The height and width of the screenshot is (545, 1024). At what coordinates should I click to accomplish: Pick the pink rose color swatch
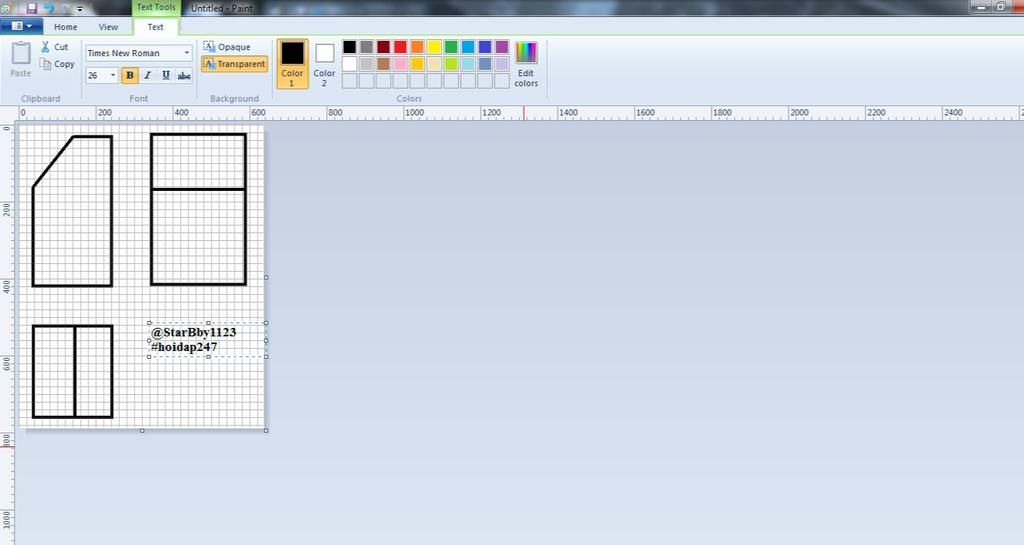coord(400,64)
